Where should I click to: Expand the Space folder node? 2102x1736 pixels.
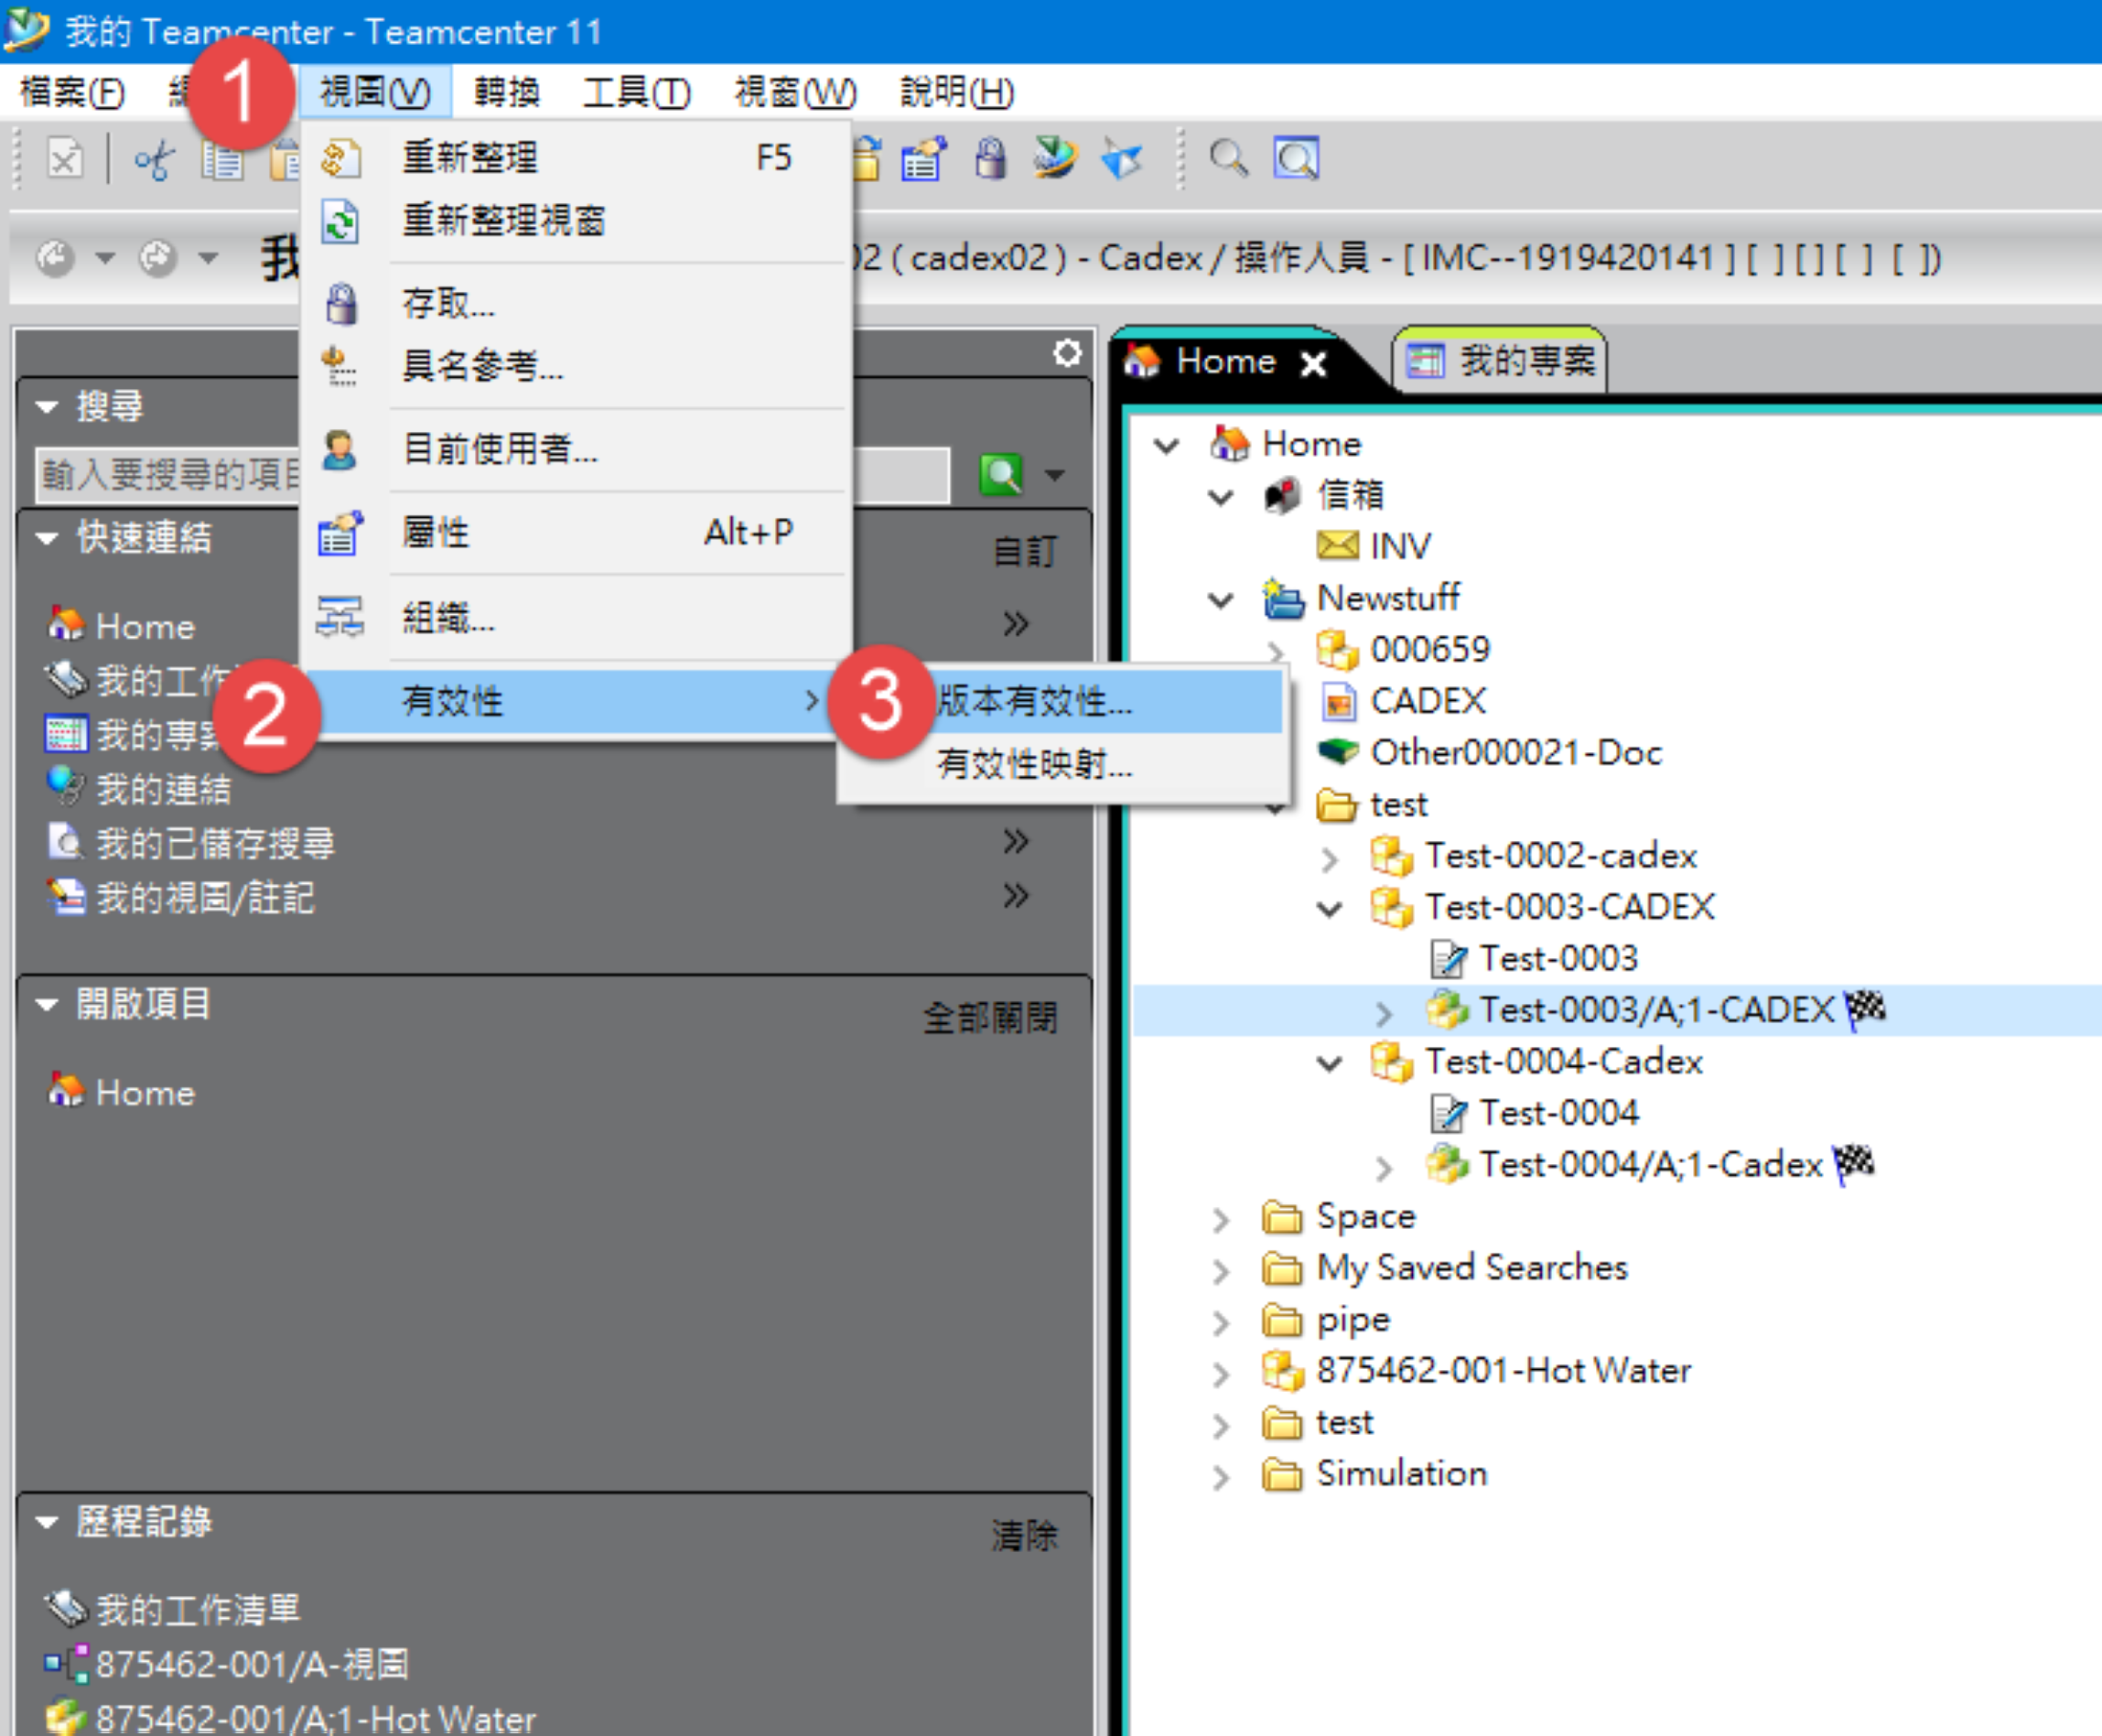tap(1221, 1218)
